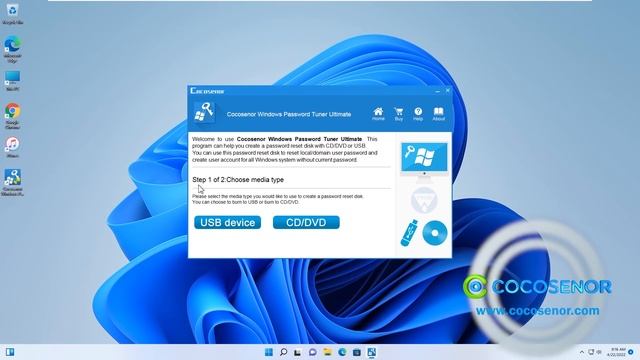The width and height of the screenshot is (640, 360).
Task: Open File Explorer from the taskbar
Action: point(327,352)
